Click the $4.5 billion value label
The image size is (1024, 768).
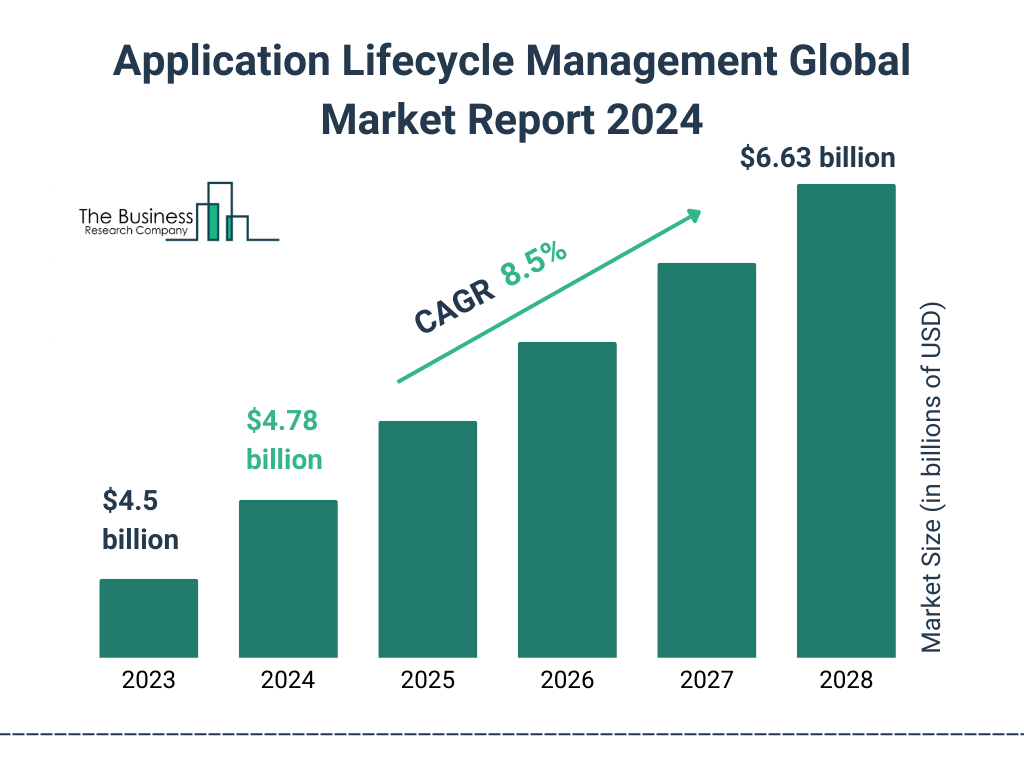point(140,520)
